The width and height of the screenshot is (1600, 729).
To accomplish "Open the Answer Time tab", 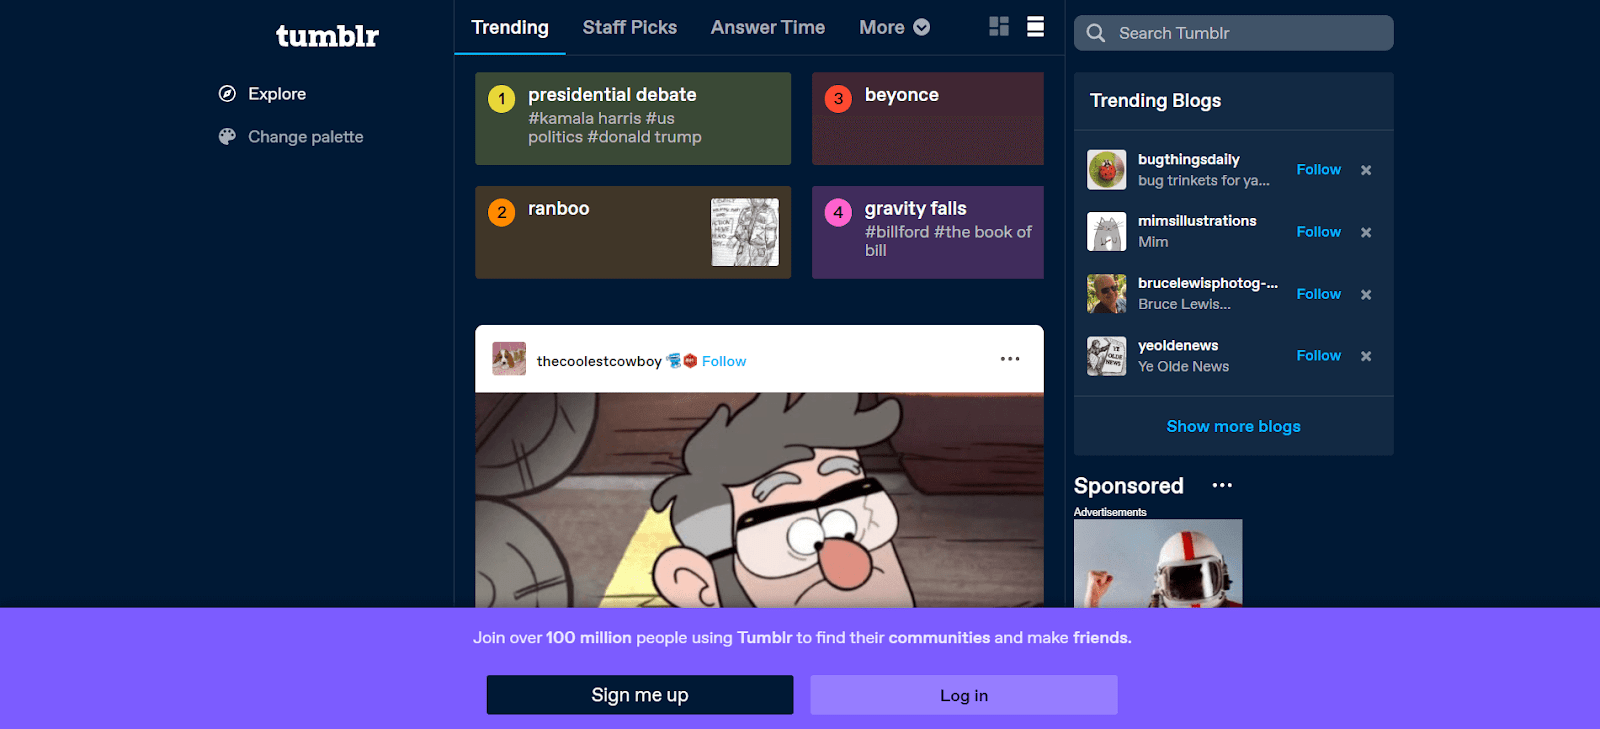I will coord(768,28).
